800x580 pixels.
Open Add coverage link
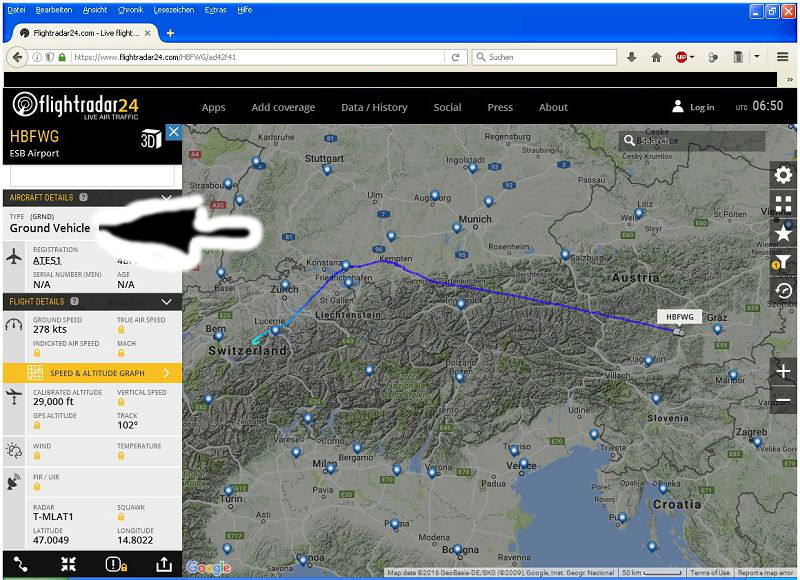pyautogui.click(x=283, y=107)
